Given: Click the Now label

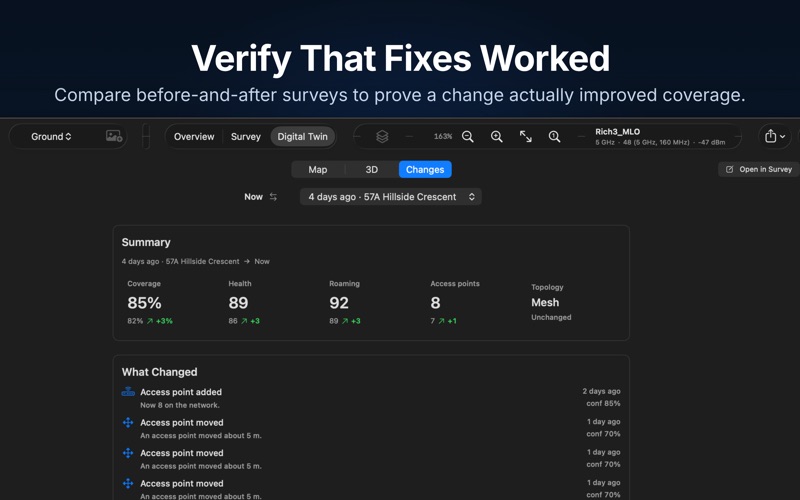Looking at the screenshot, I should 253,197.
